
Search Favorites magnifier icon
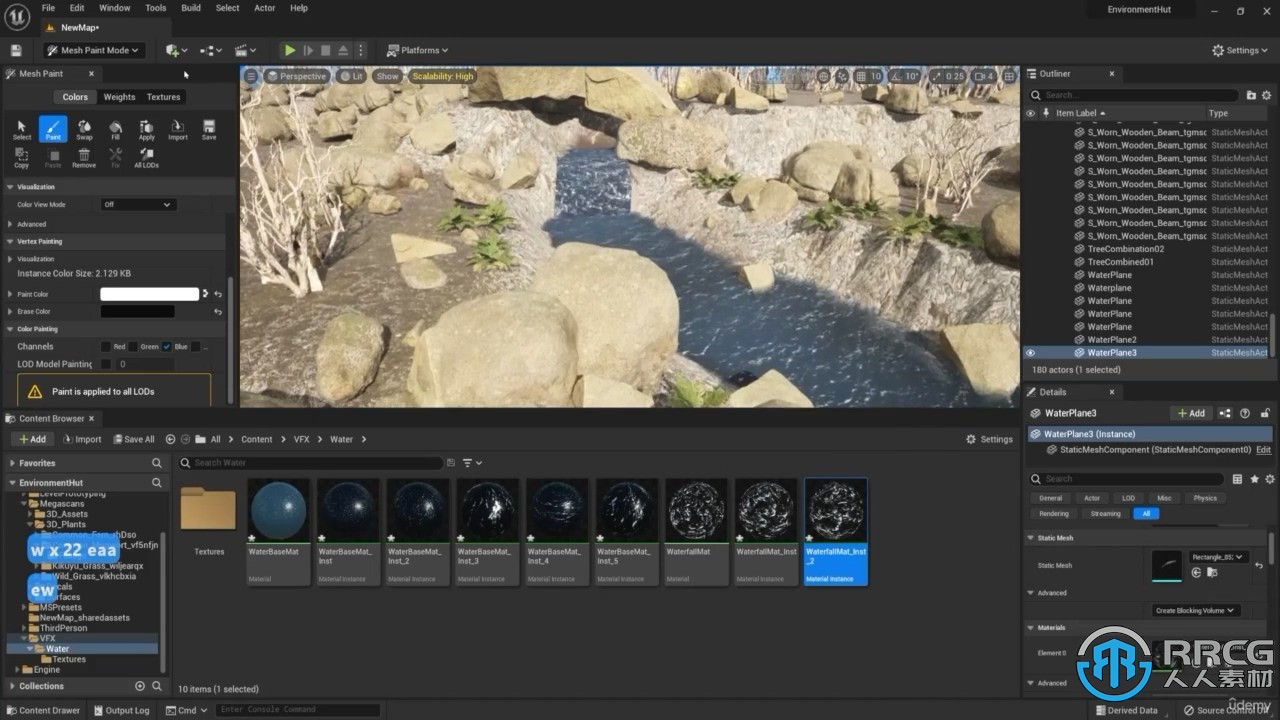156,463
